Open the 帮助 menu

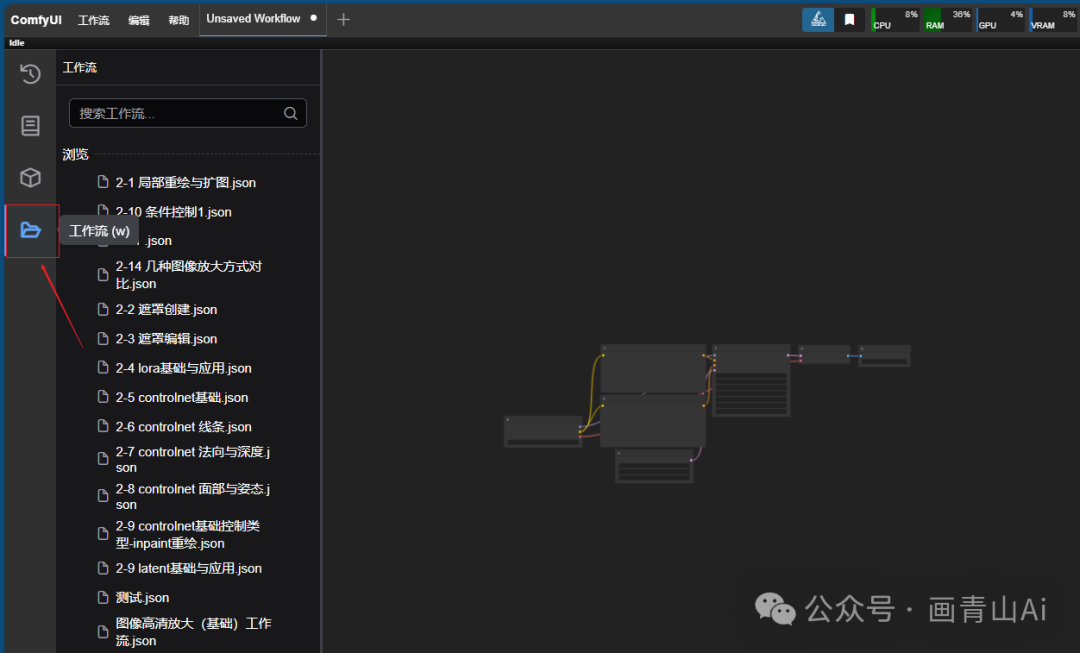[179, 20]
